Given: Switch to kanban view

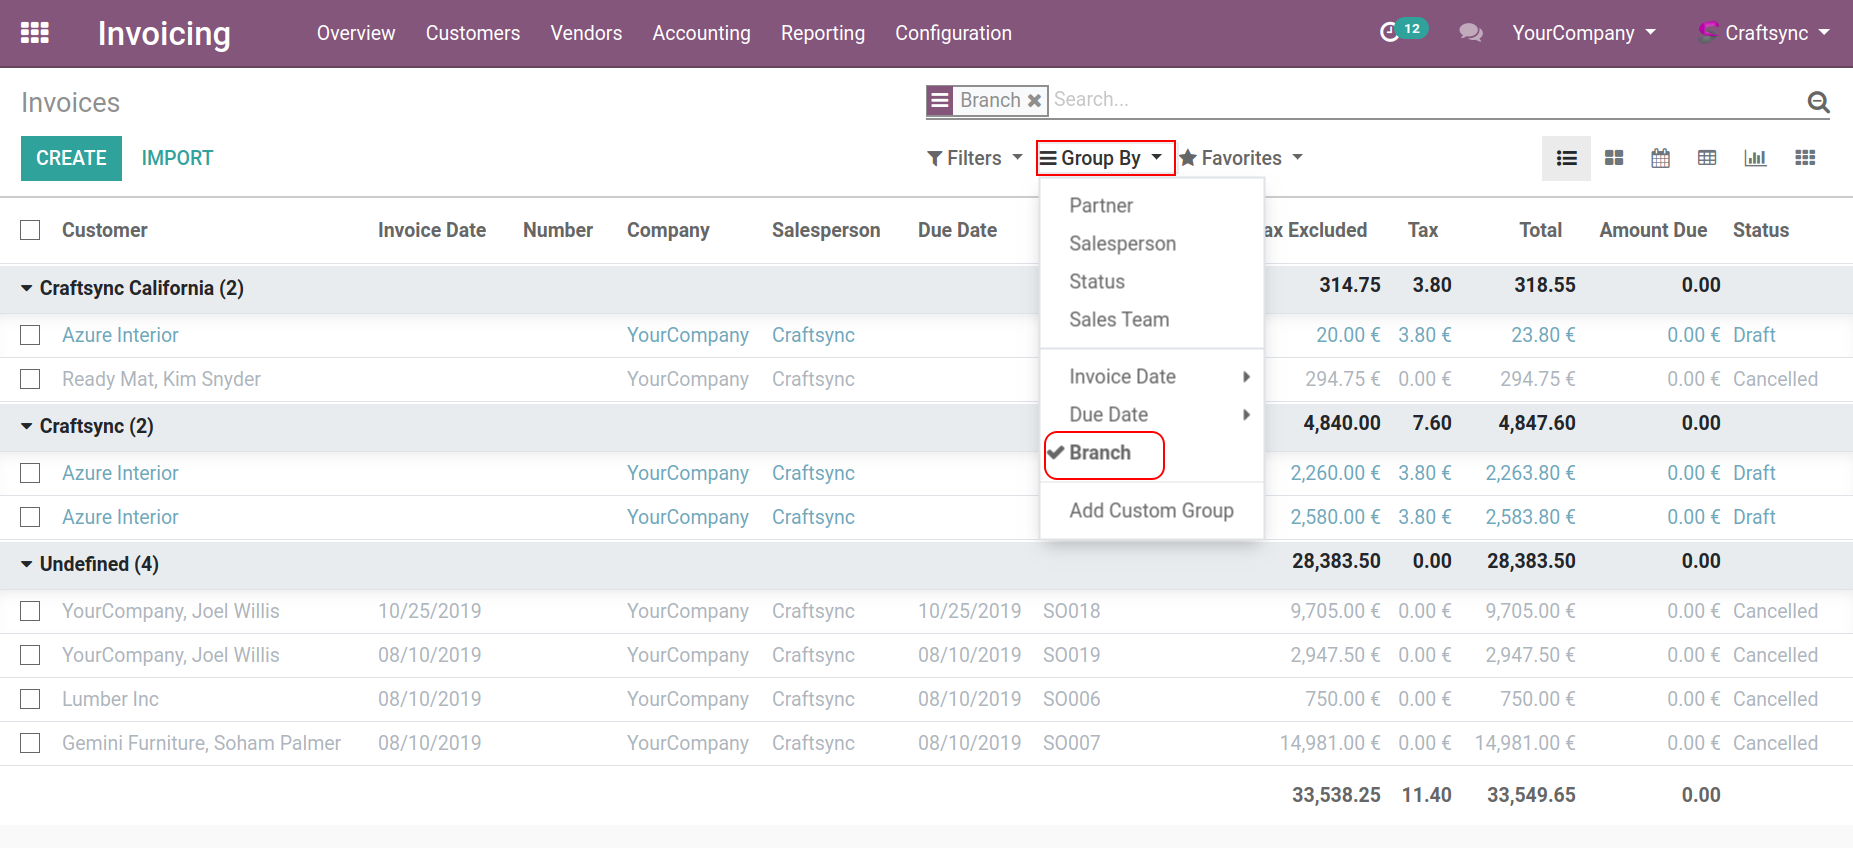Looking at the screenshot, I should (x=1614, y=158).
